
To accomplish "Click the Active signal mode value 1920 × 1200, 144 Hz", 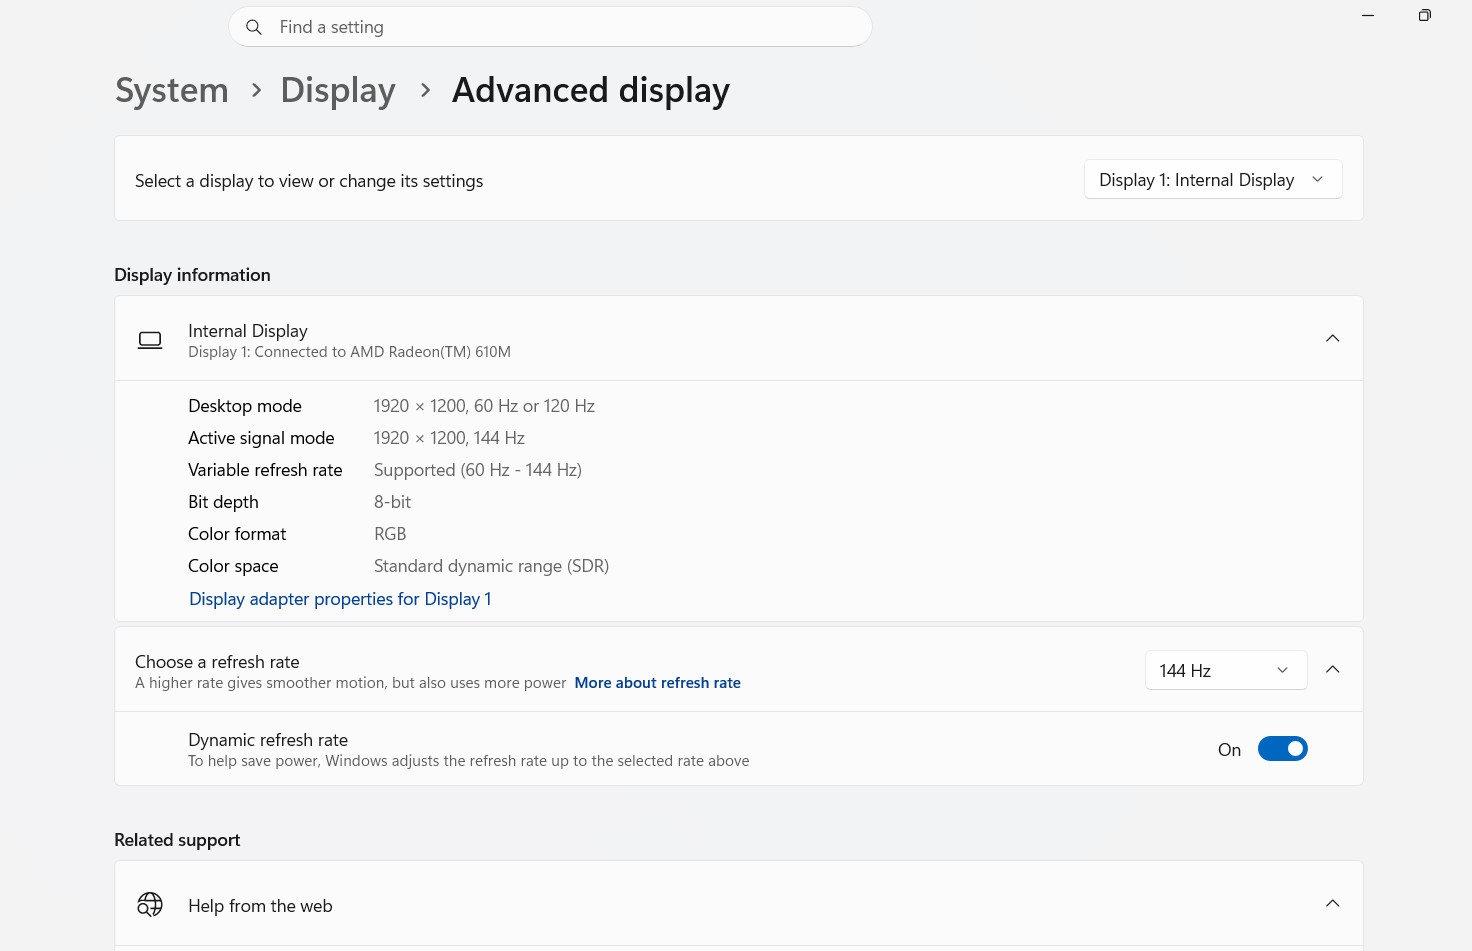I will click(449, 438).
